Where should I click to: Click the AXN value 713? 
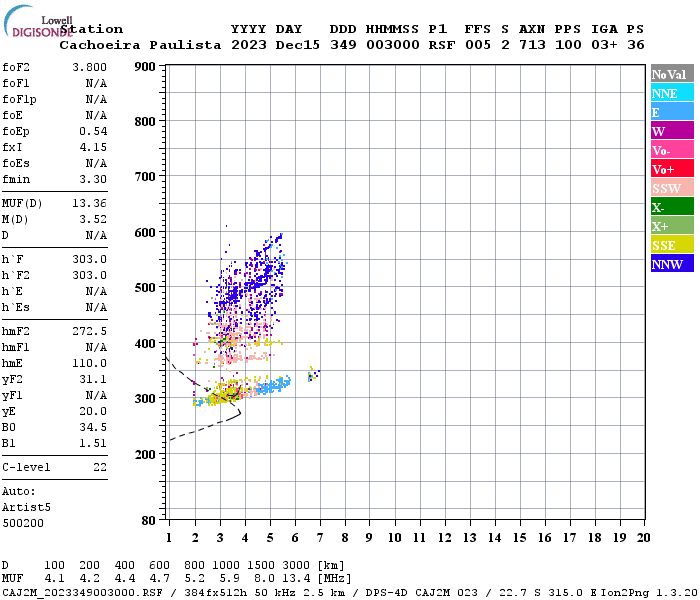(532, 45)
